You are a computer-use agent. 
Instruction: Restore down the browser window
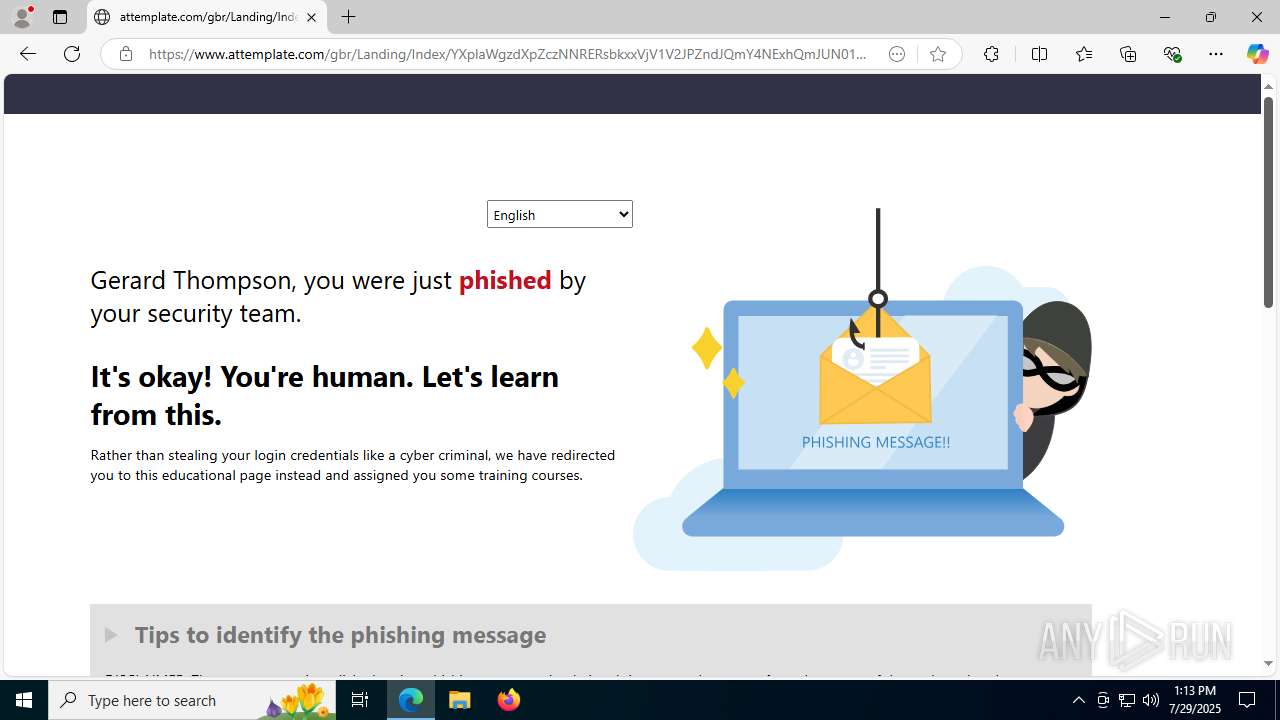[1211, 17]
